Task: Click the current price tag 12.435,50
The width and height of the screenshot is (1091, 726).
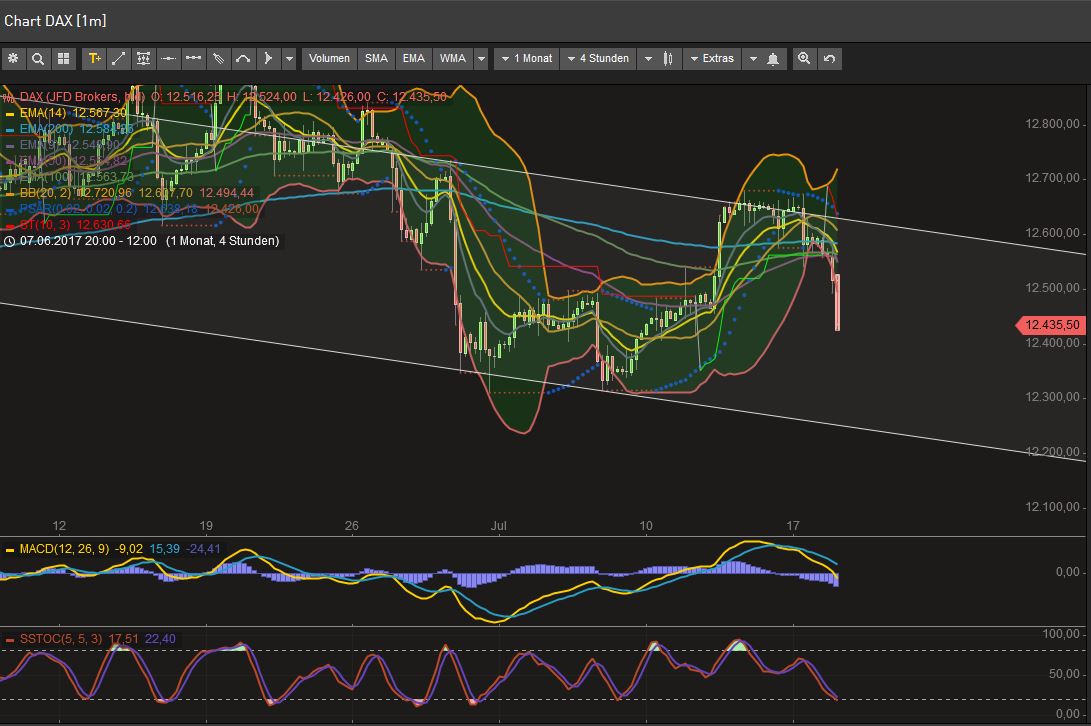Action: tap(1051, 325)
